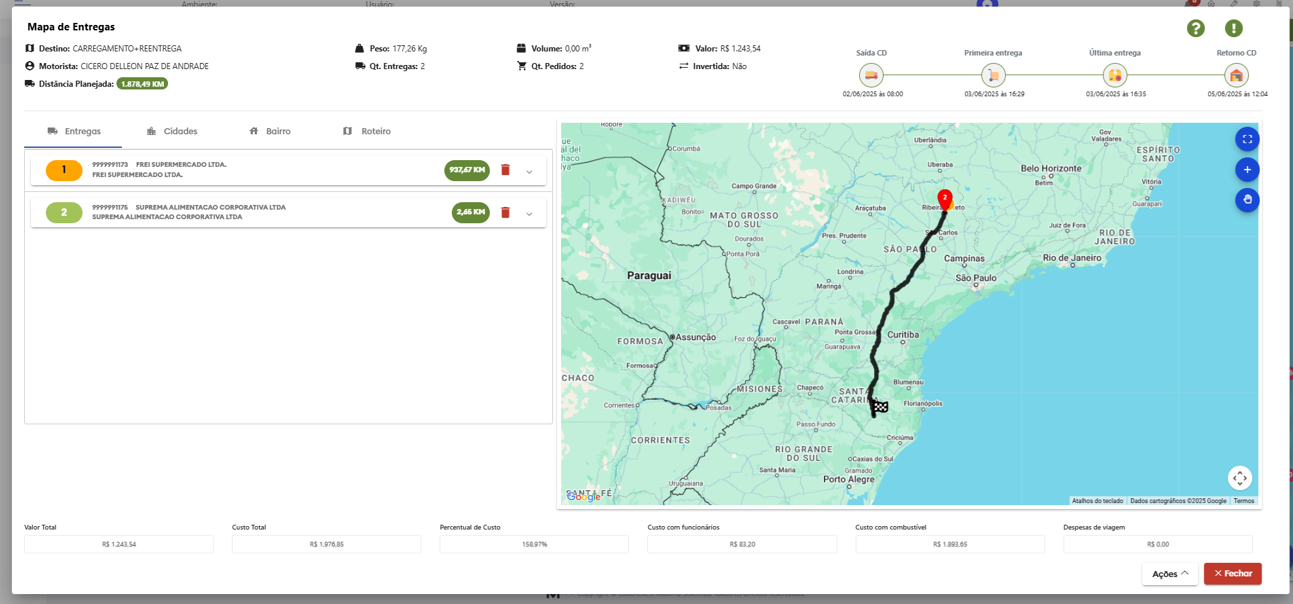This screenshot has height=604, width=1293.
Task: Click the Custo com combustível field
Action: pos(950,544)
